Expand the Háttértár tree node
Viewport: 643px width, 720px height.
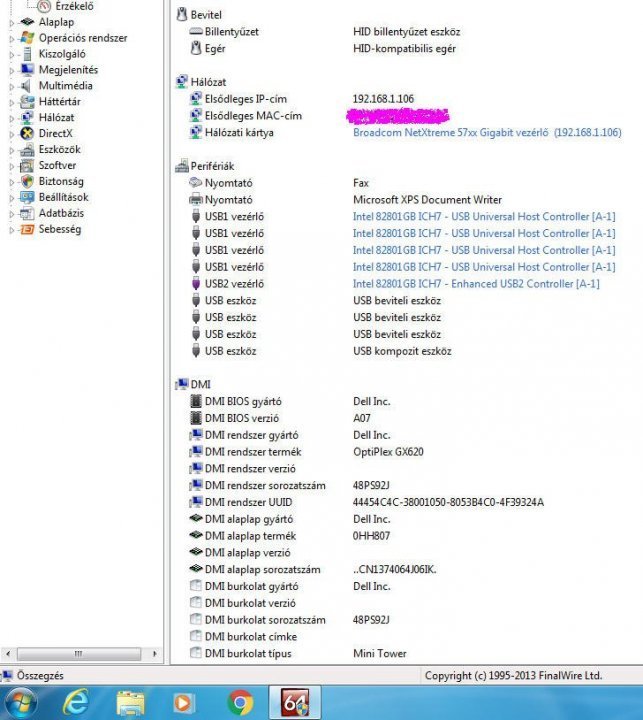[x=12, y=102]
